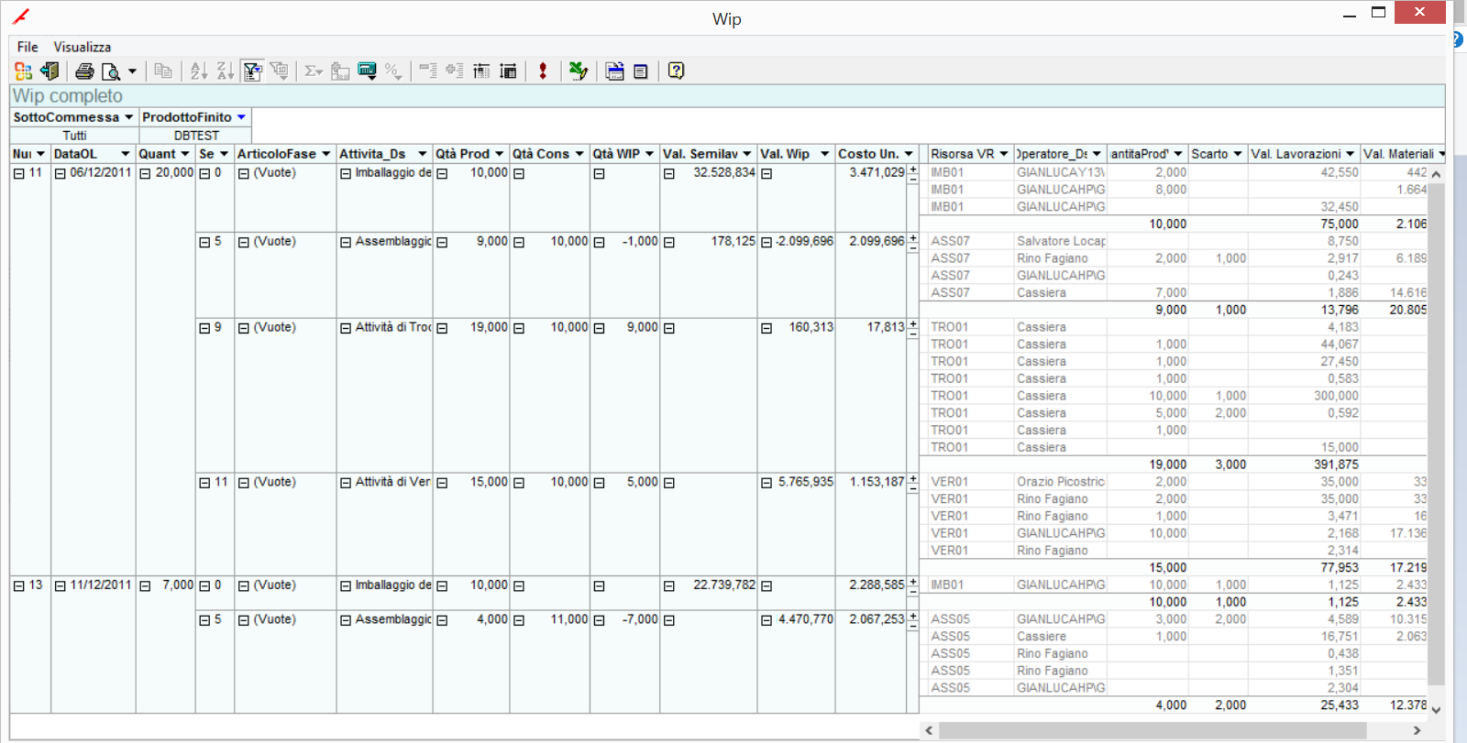Click the Office logo icon in toolbar
This screenshot has width=1467, height=743.
23,71
